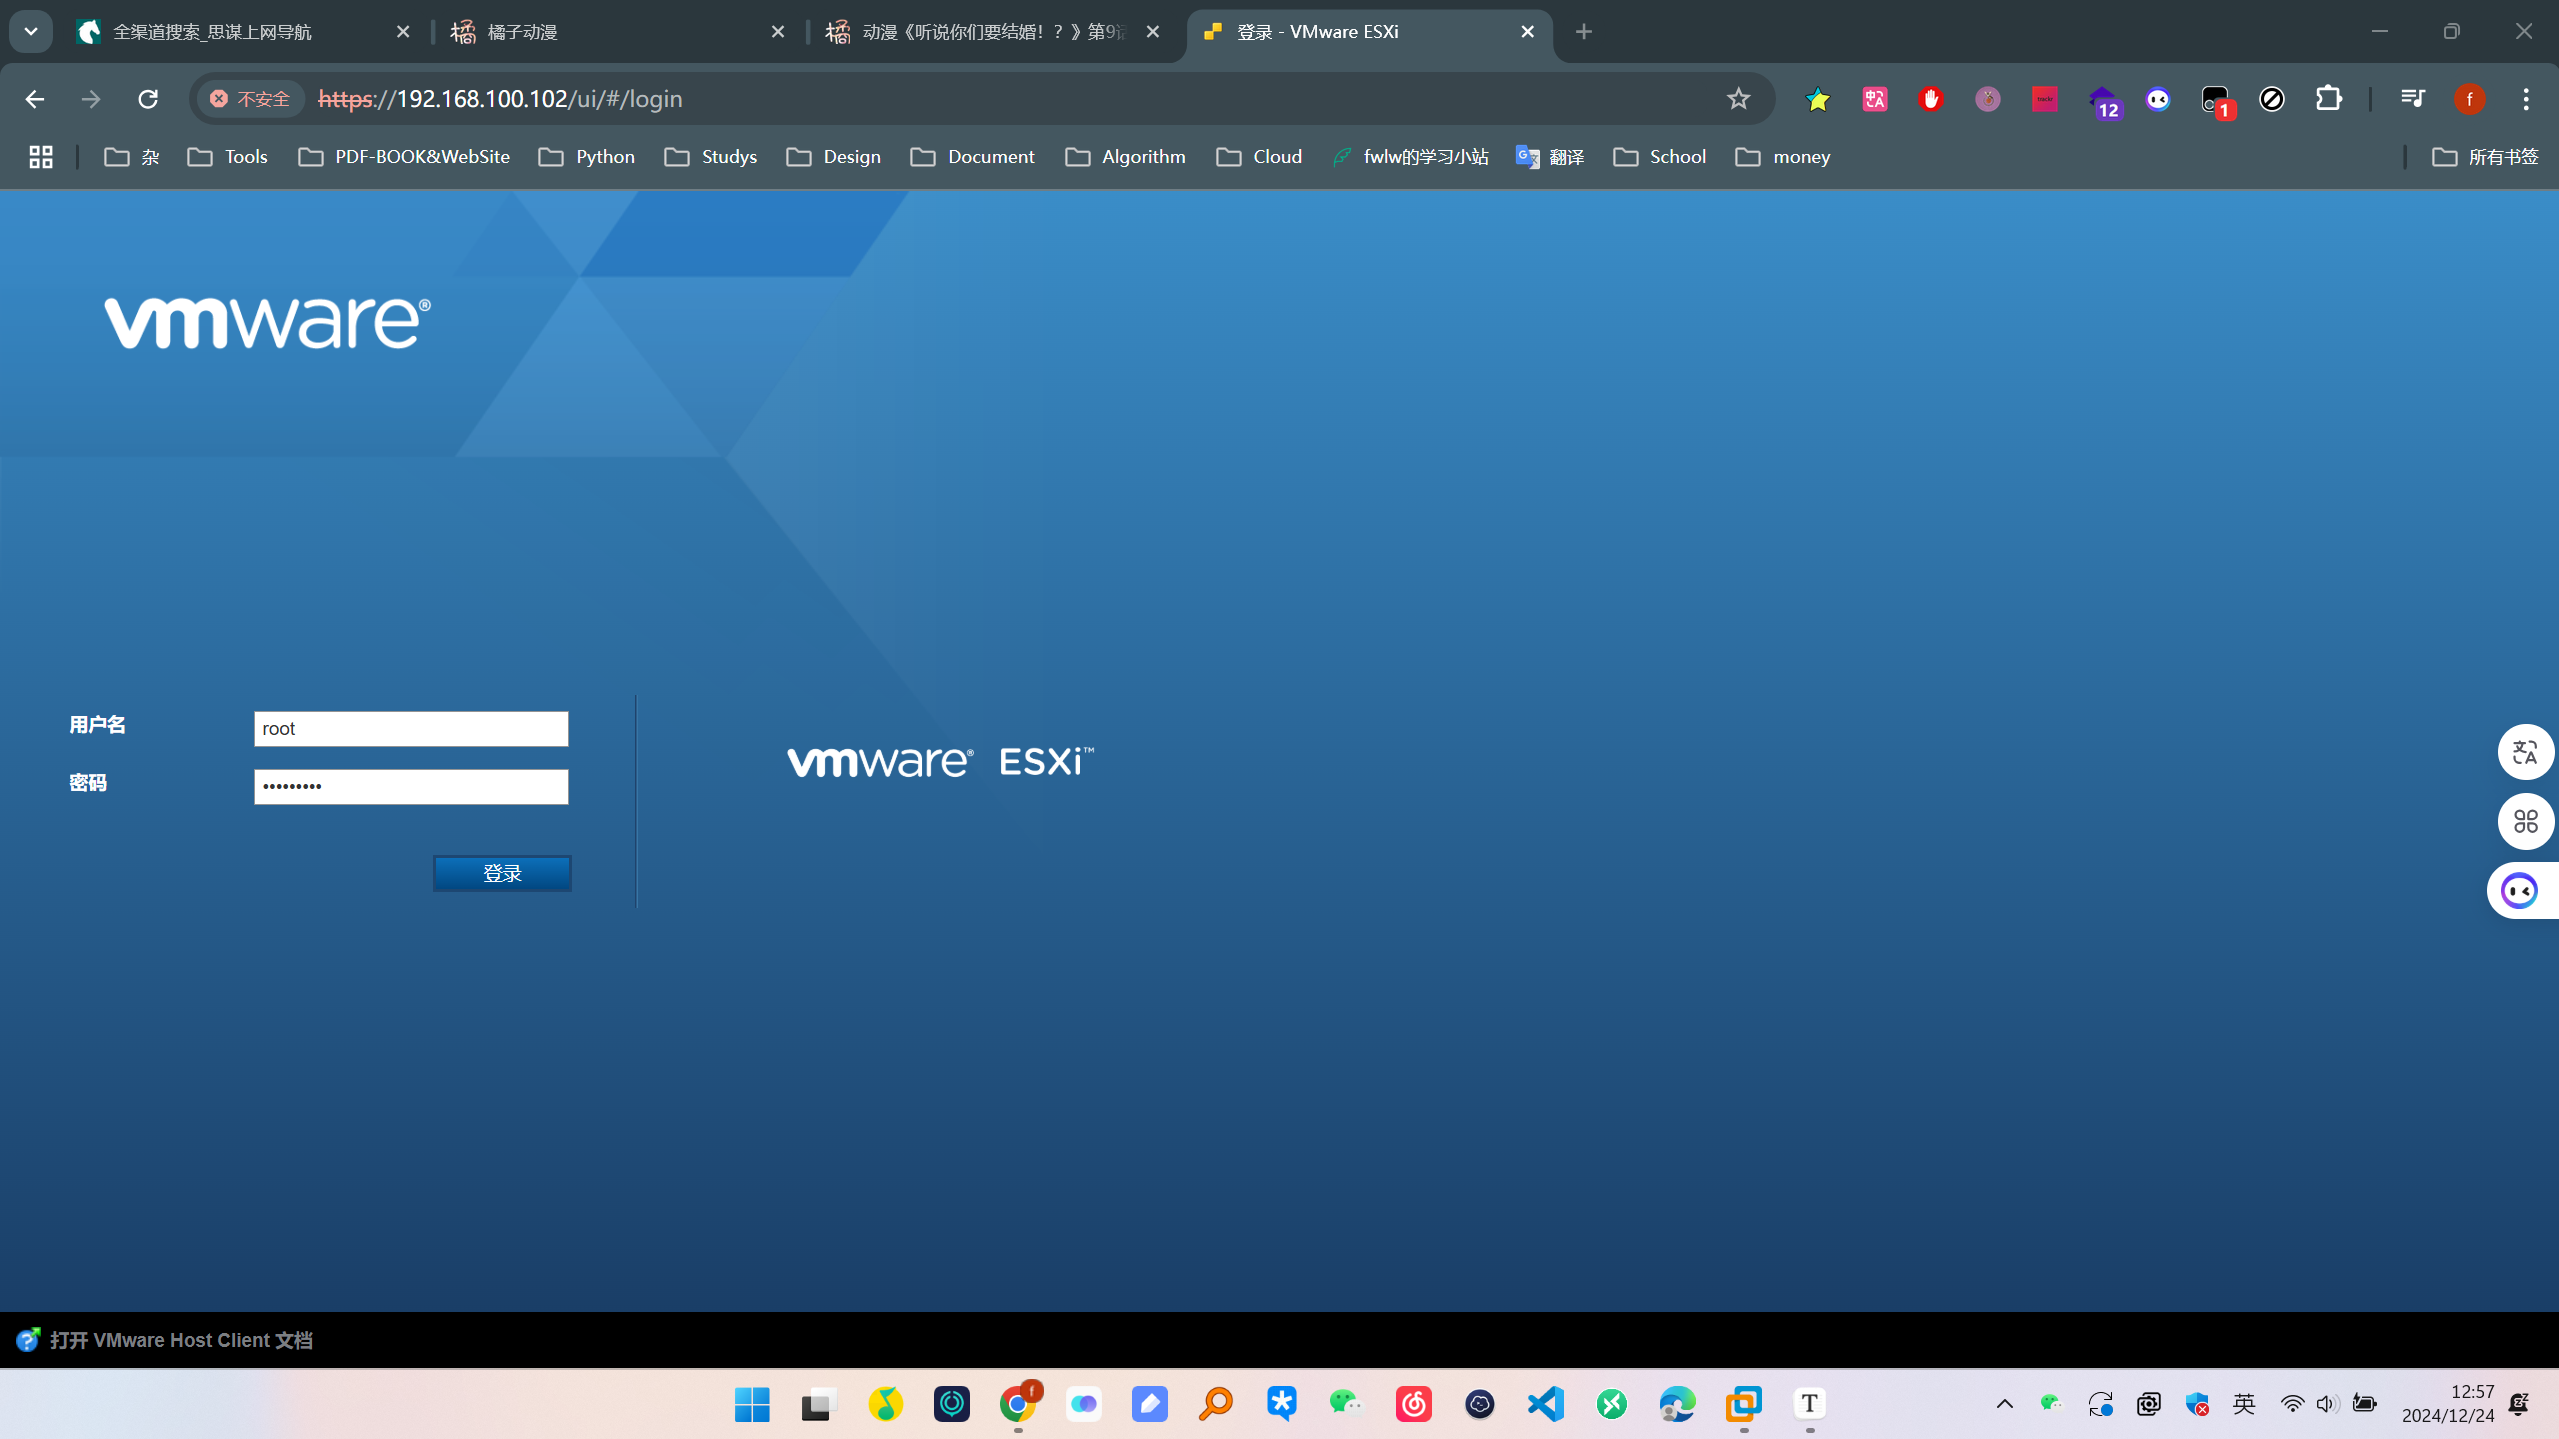Image resolution: width=2559 pixels, height=1439 pixels.
Task: Open the Chrome profile avatar
Action: tap(2469, 99)
